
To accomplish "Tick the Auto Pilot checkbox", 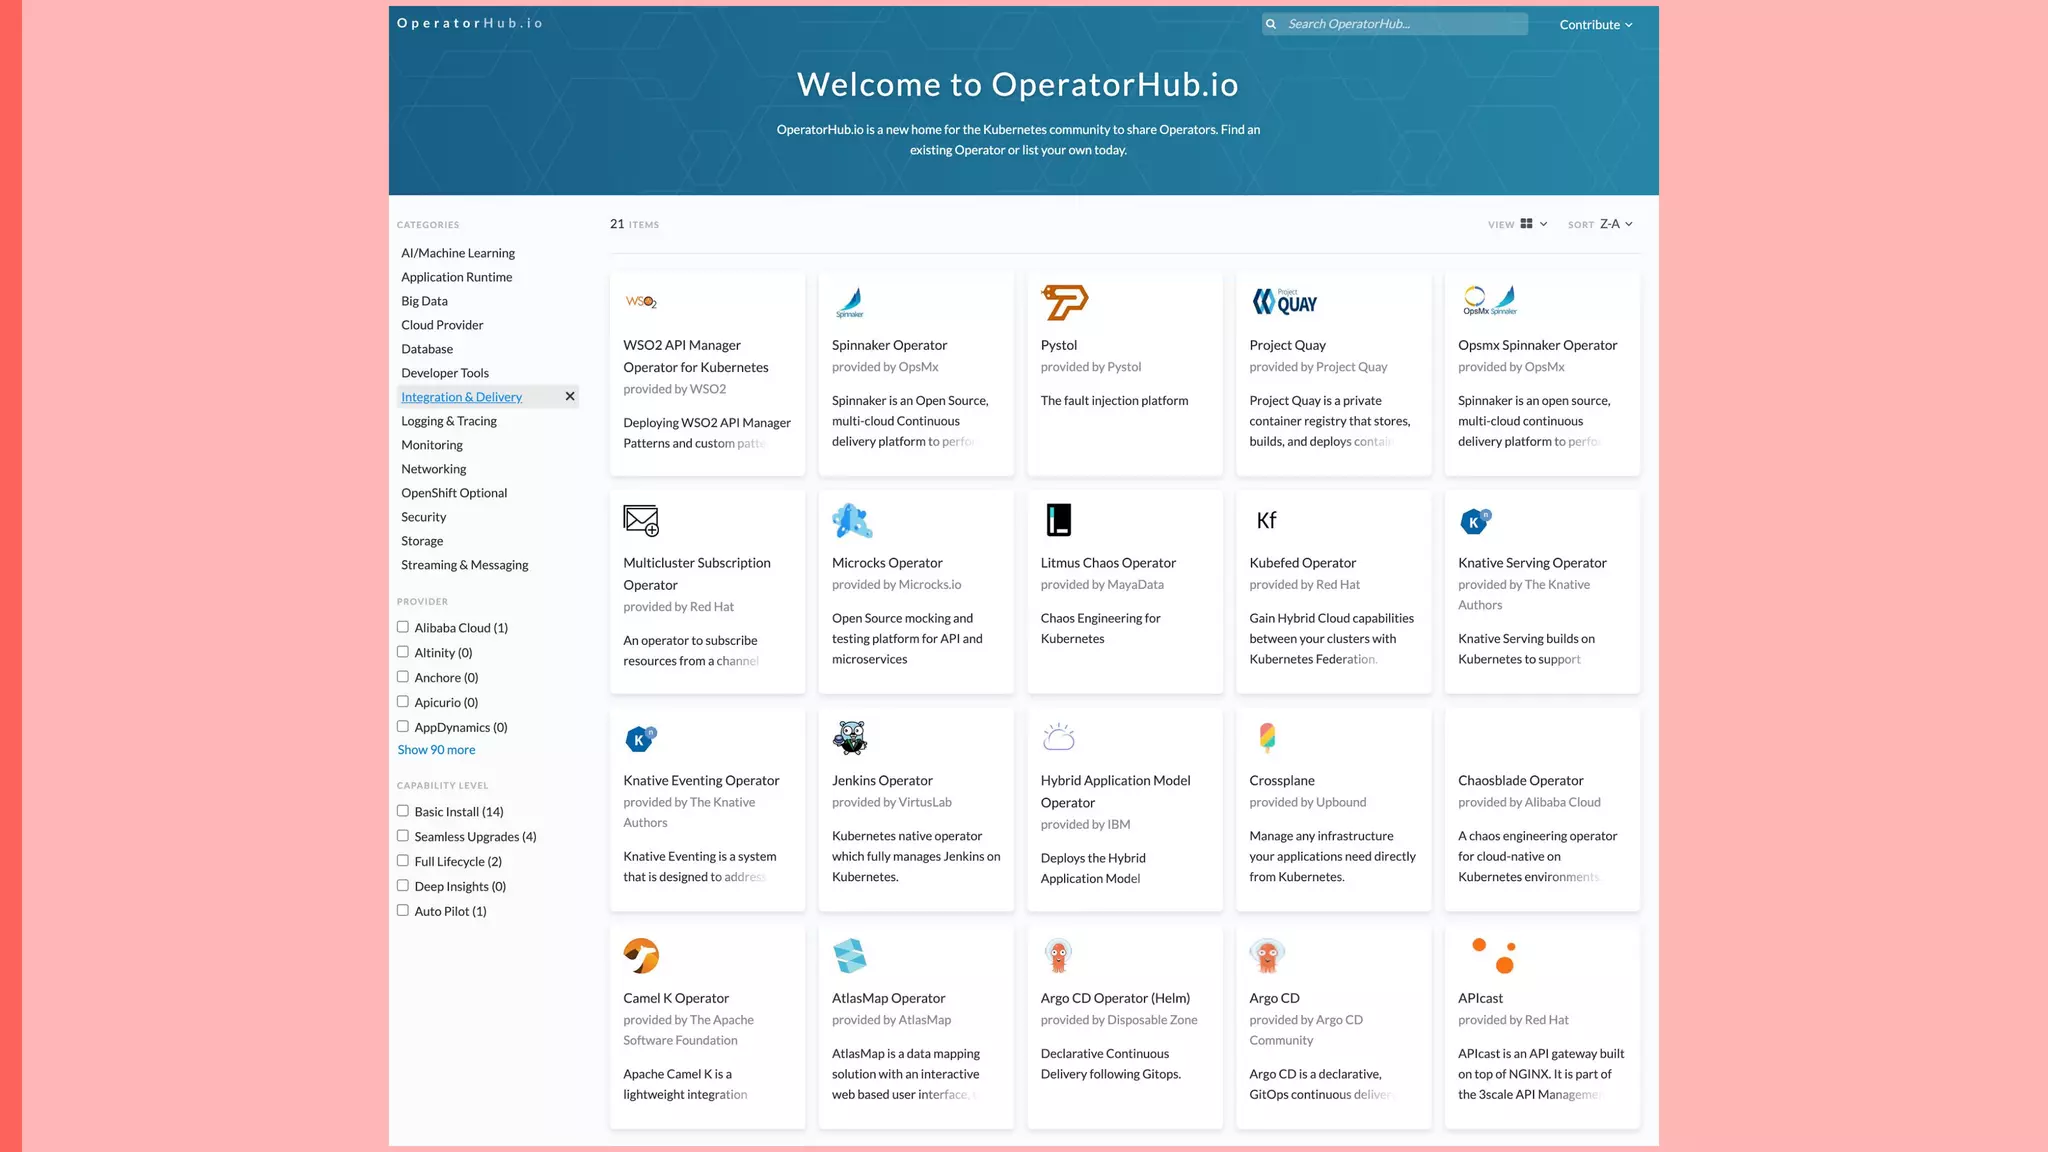I will [403, 910].
